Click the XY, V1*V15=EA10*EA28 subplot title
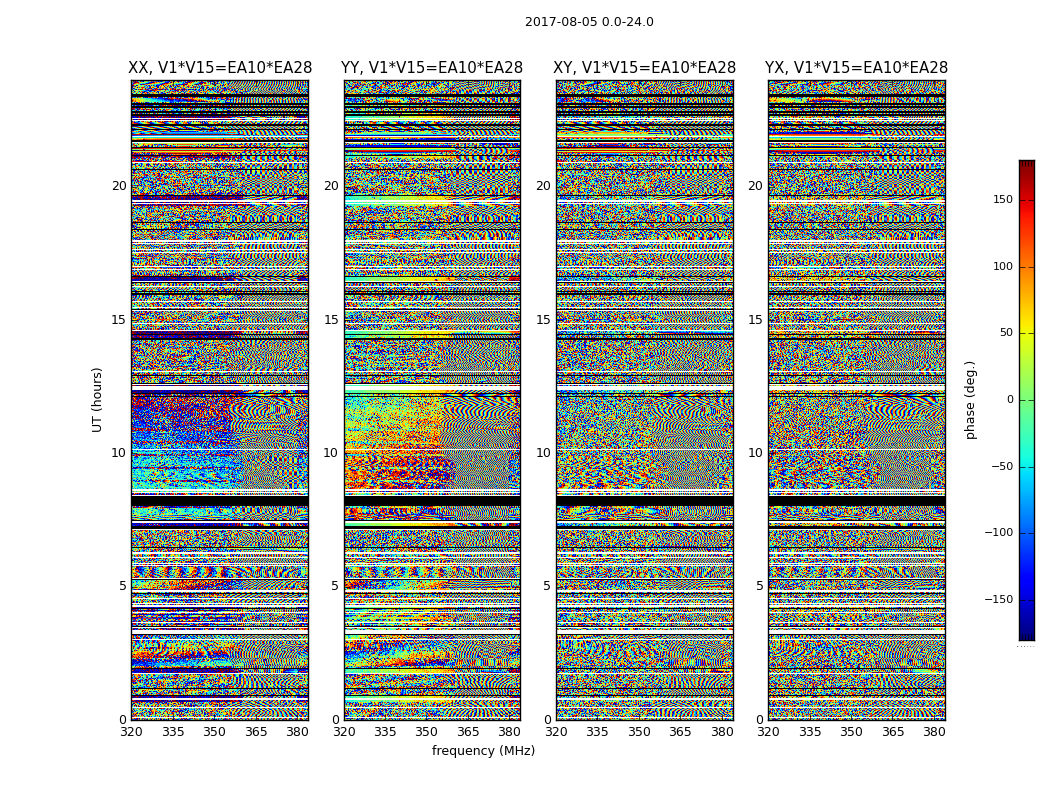The height and width of the screenshot is (800, 1050). 645,68
